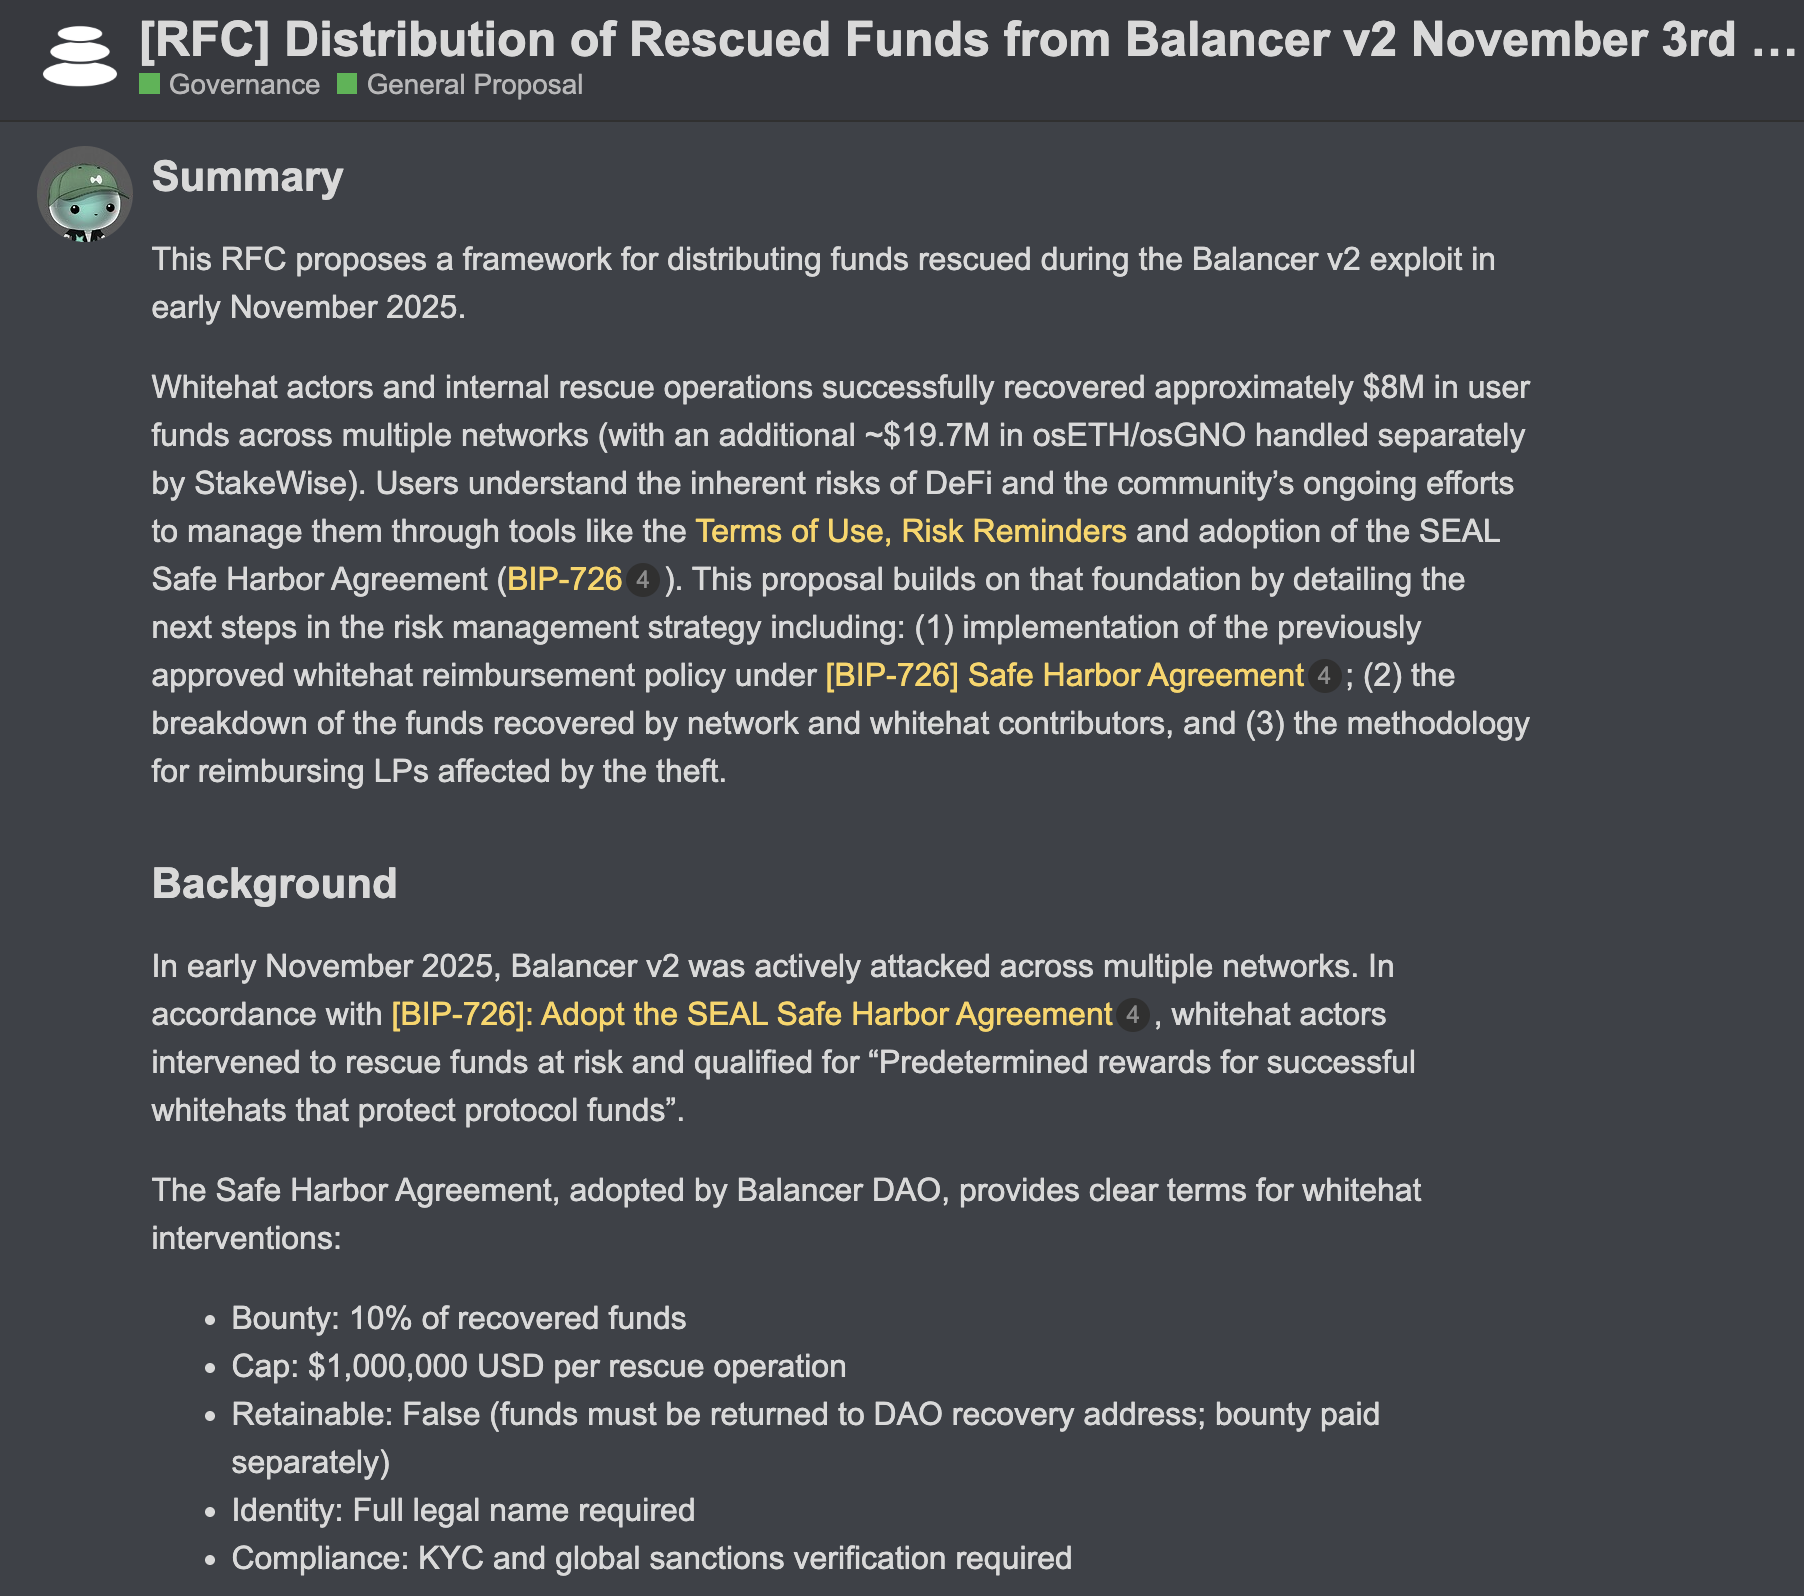
Task: Click the Cap $1,000,000 USD bullet item
Action: 538,1366
